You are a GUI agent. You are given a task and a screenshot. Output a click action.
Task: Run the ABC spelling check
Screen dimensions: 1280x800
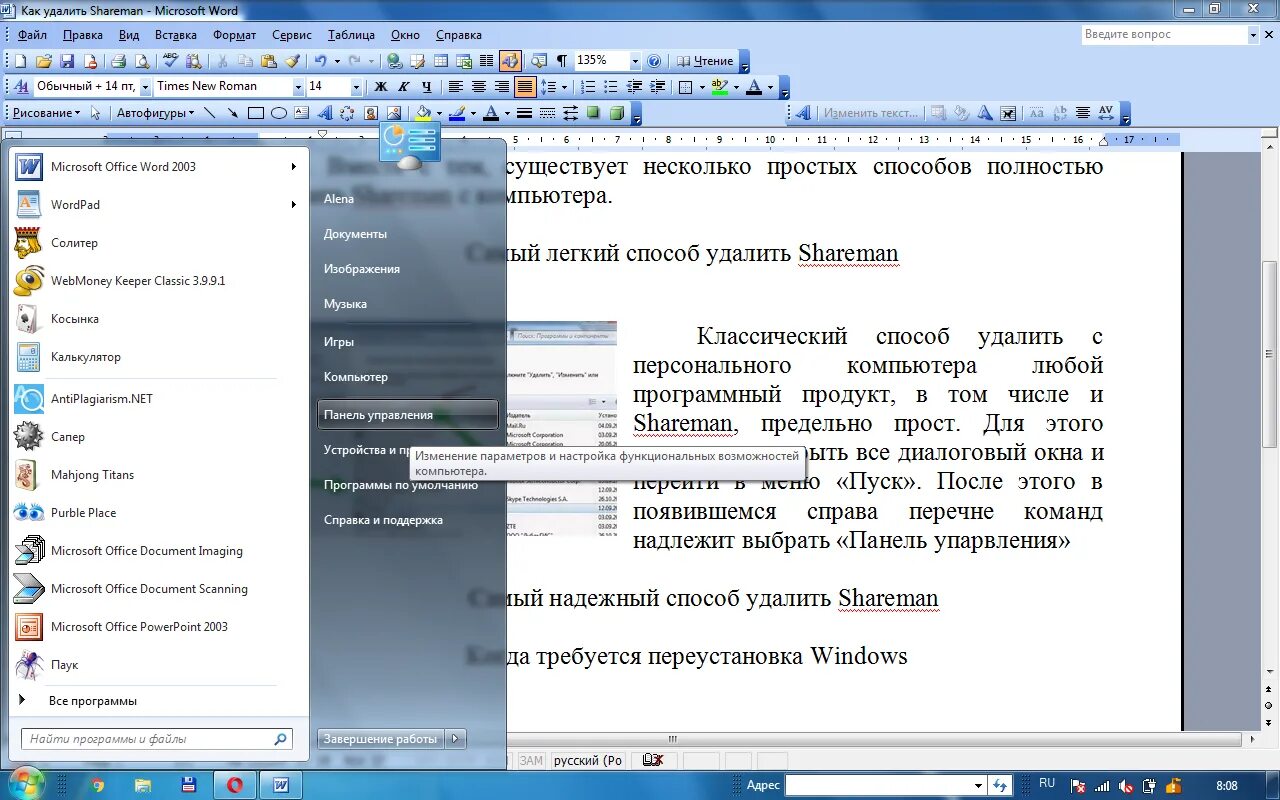pos(170,61)
